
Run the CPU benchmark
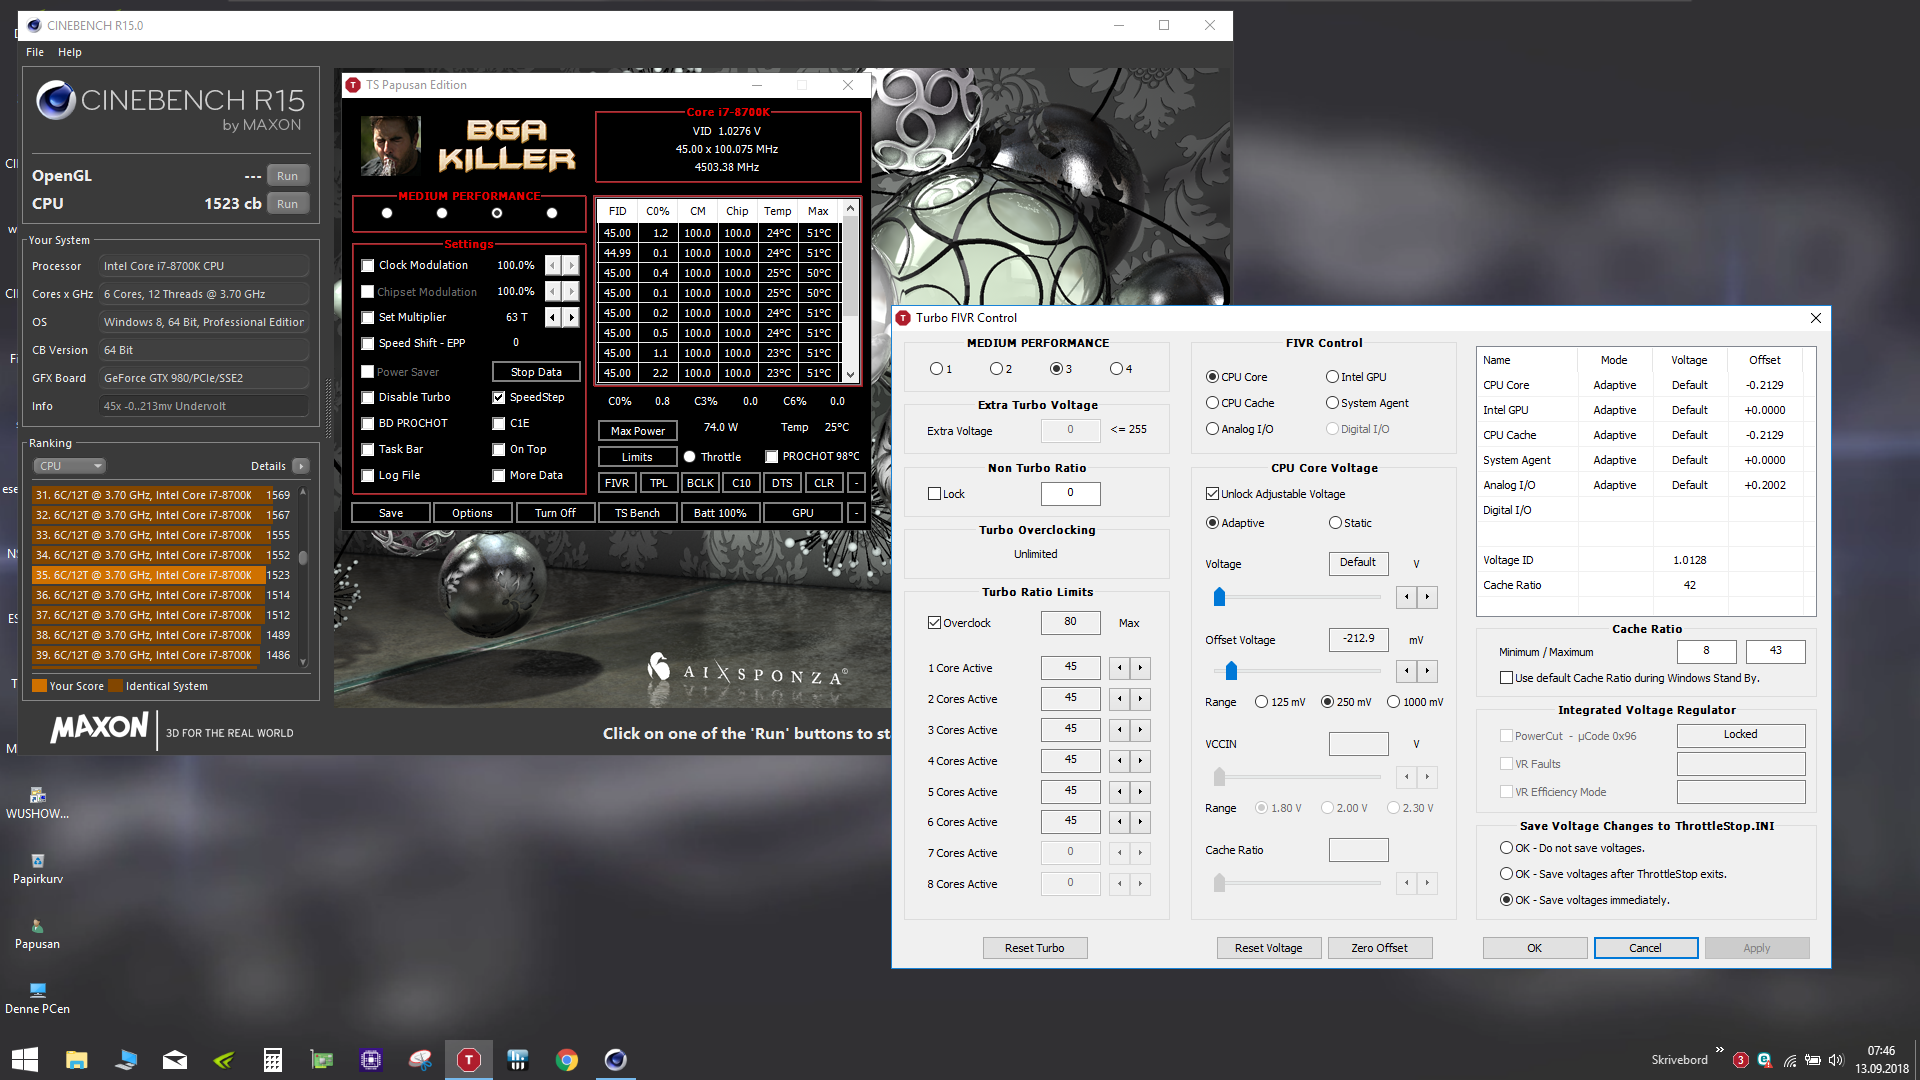[287, 204]
